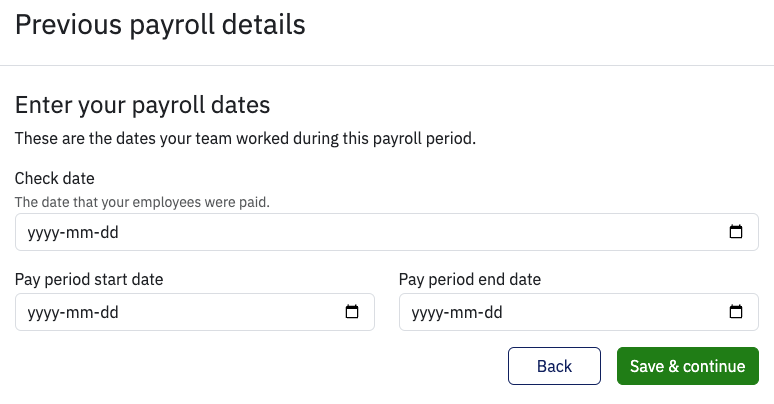
Task: Click the "Previous payroll details" heading
Action: tap(160, 25)
